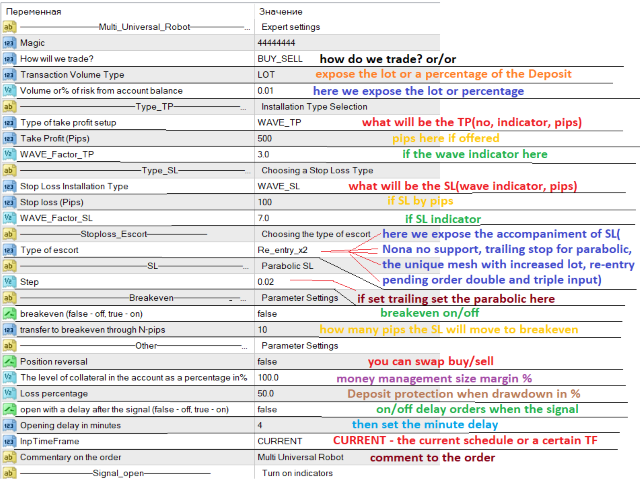The image size is (640, 480).
Task: Edit breakeven N-pips value 10
Action: 262,329
